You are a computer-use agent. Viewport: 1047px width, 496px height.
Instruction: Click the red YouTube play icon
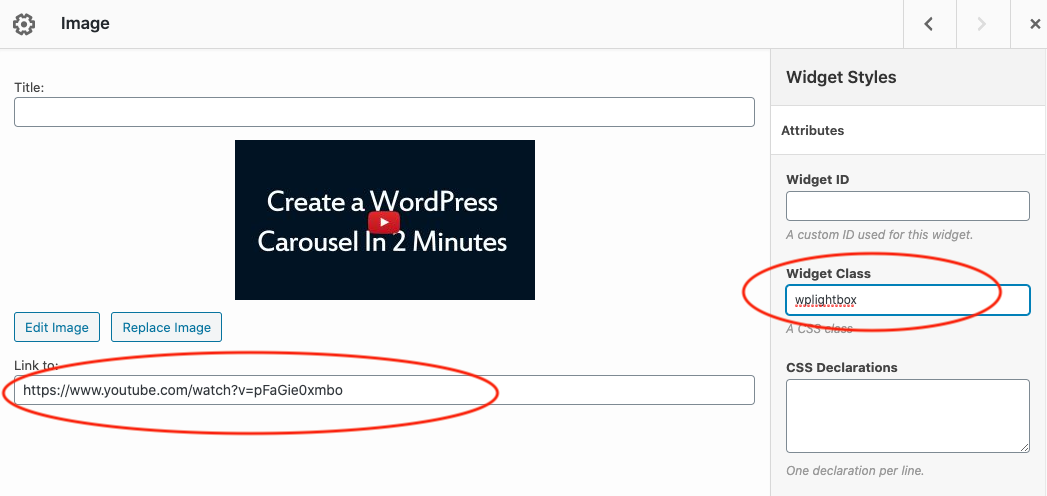coord(384,222)
